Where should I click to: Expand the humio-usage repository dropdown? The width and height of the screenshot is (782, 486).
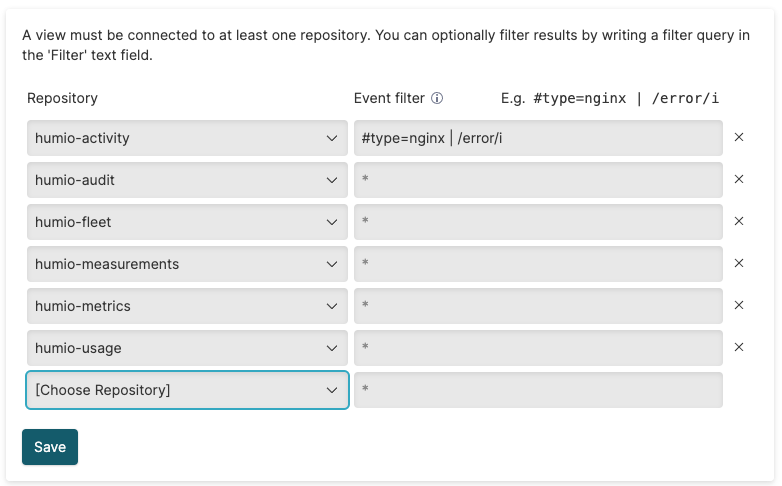tap(187, 348)
